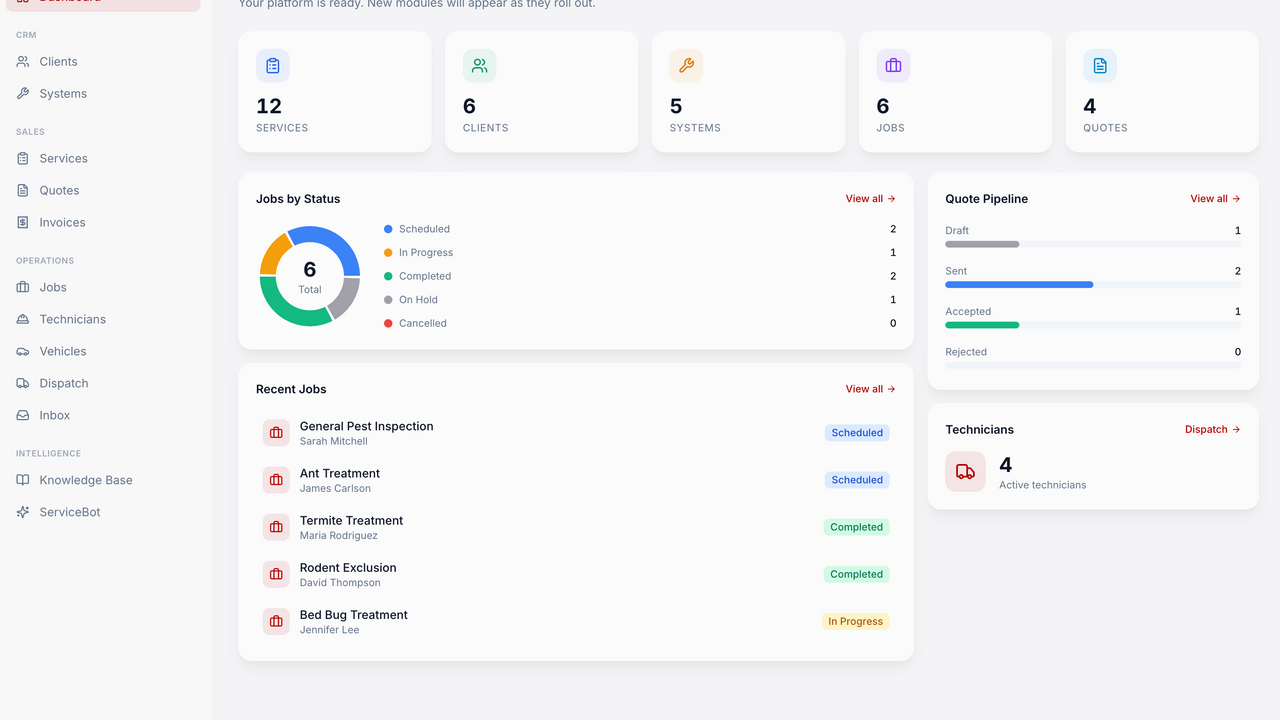Screen dimensions: 1280x720
Task: Open the 4 Quotes summary card
Action: (1162, 92)
